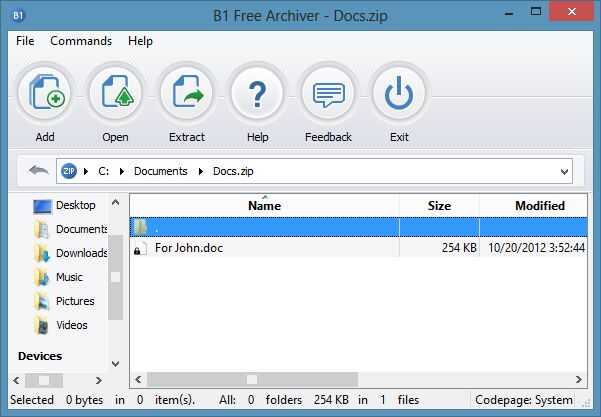Sort by the Size column header

[x=439, y=206]
